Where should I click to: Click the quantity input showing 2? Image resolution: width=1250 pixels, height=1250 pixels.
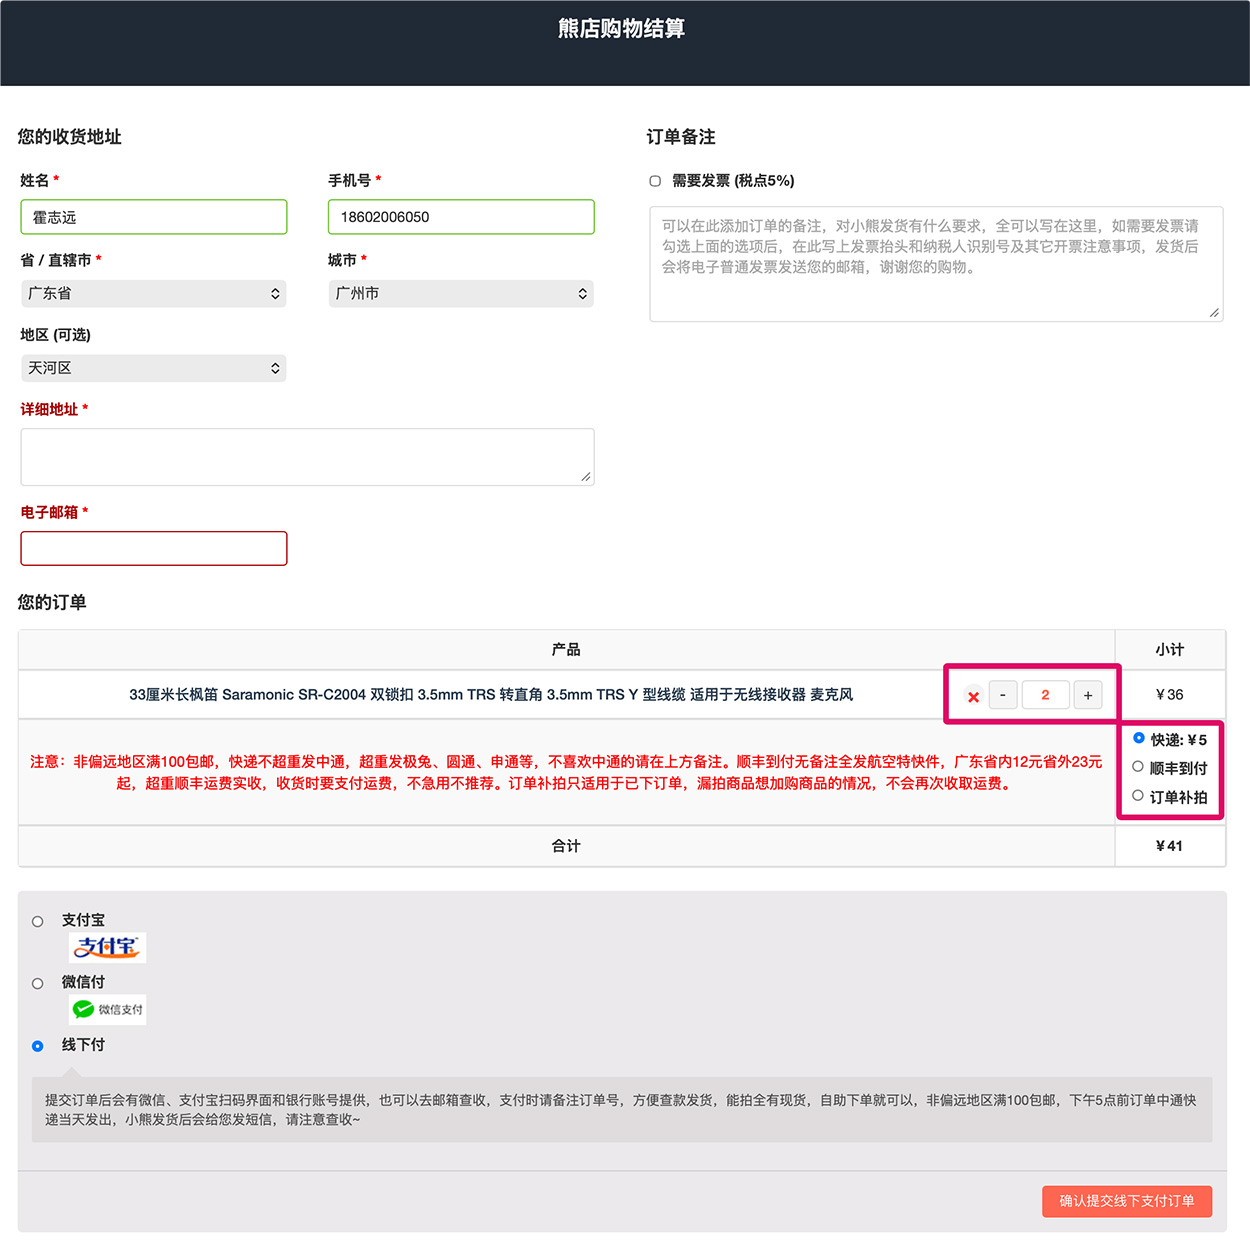coord(1045,695)
